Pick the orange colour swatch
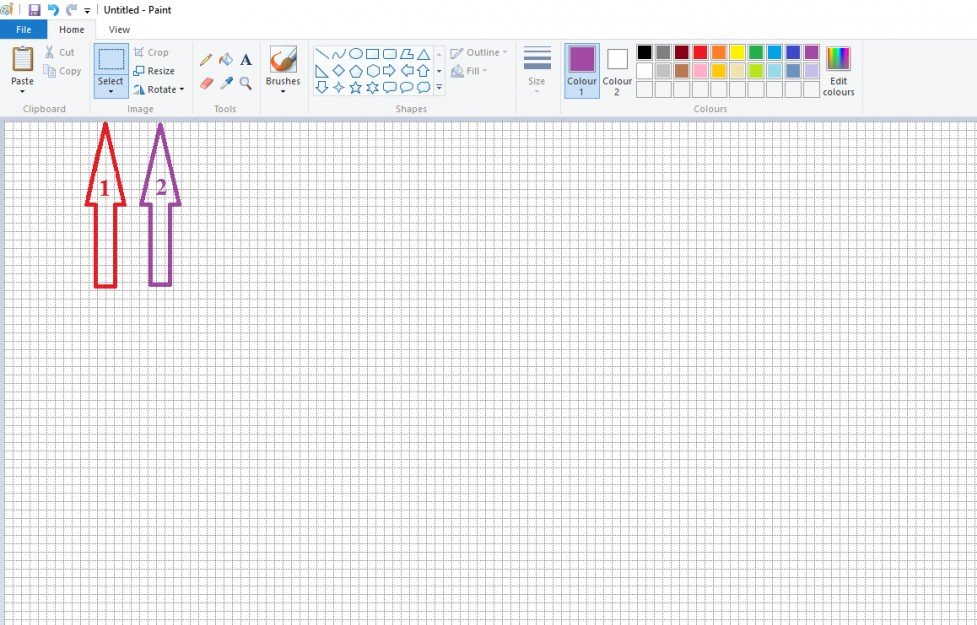 coord(718,52)
